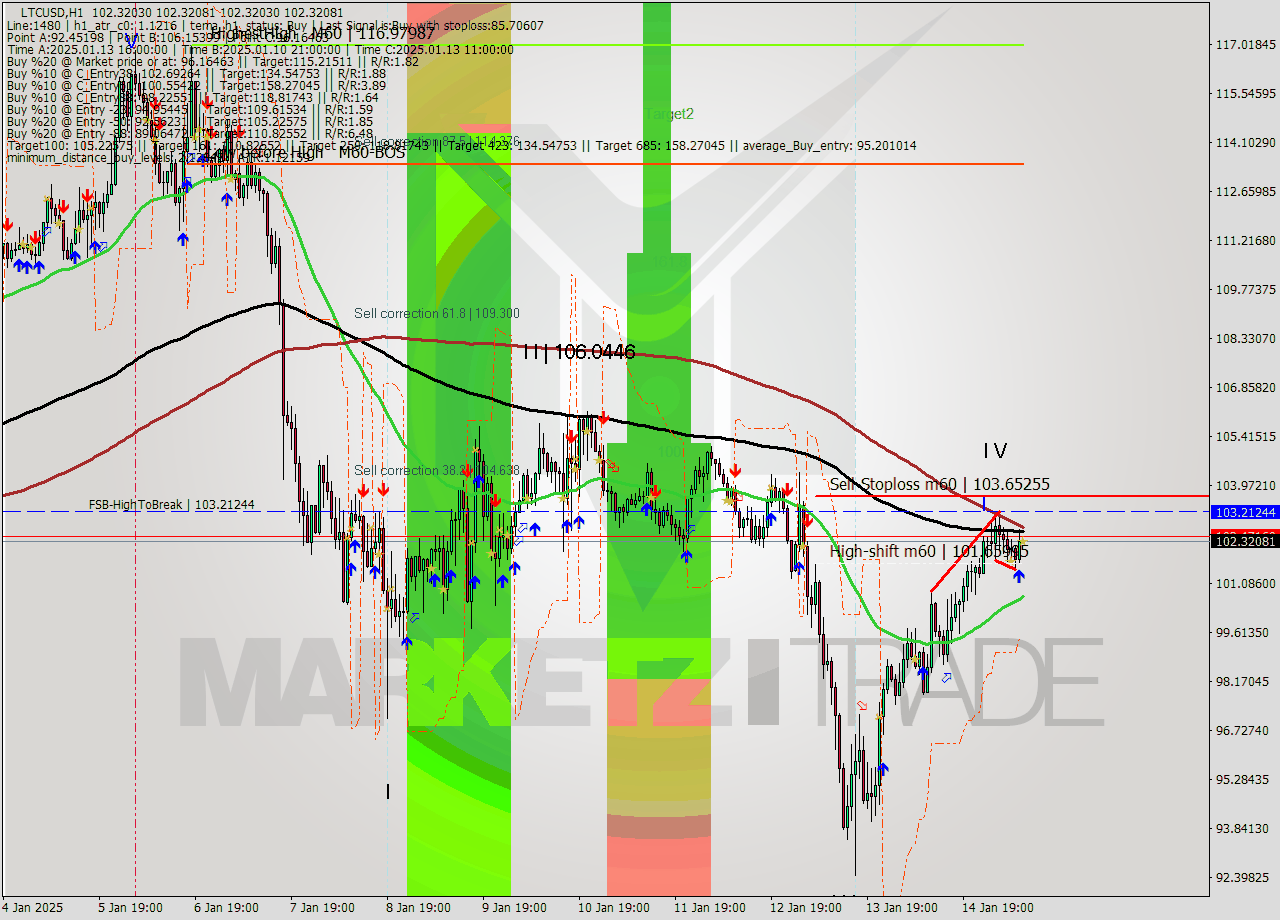Click the 112.65985 price axis label
The height and width of the screenshot is (920, 1280).
(x=1244, y=192)
